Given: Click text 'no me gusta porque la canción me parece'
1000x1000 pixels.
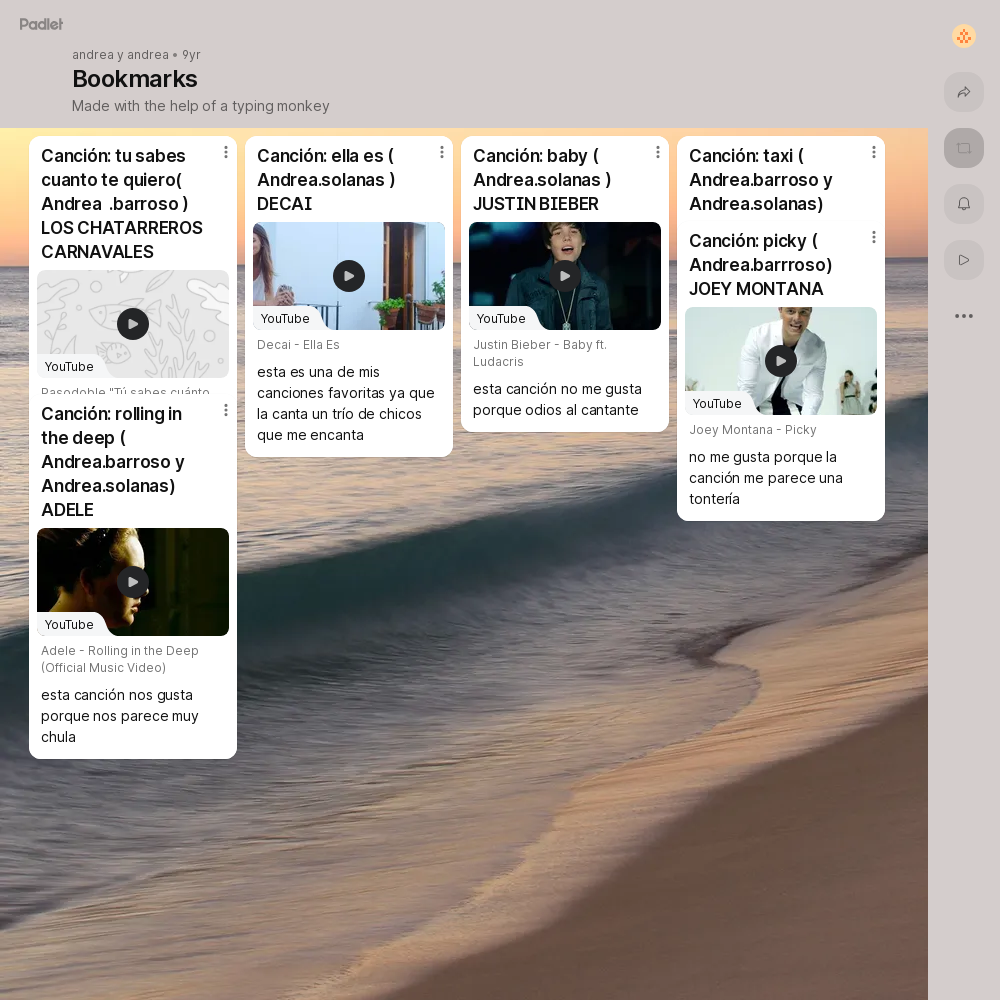Looking at the screenshot, I should [x=766, y=478].
